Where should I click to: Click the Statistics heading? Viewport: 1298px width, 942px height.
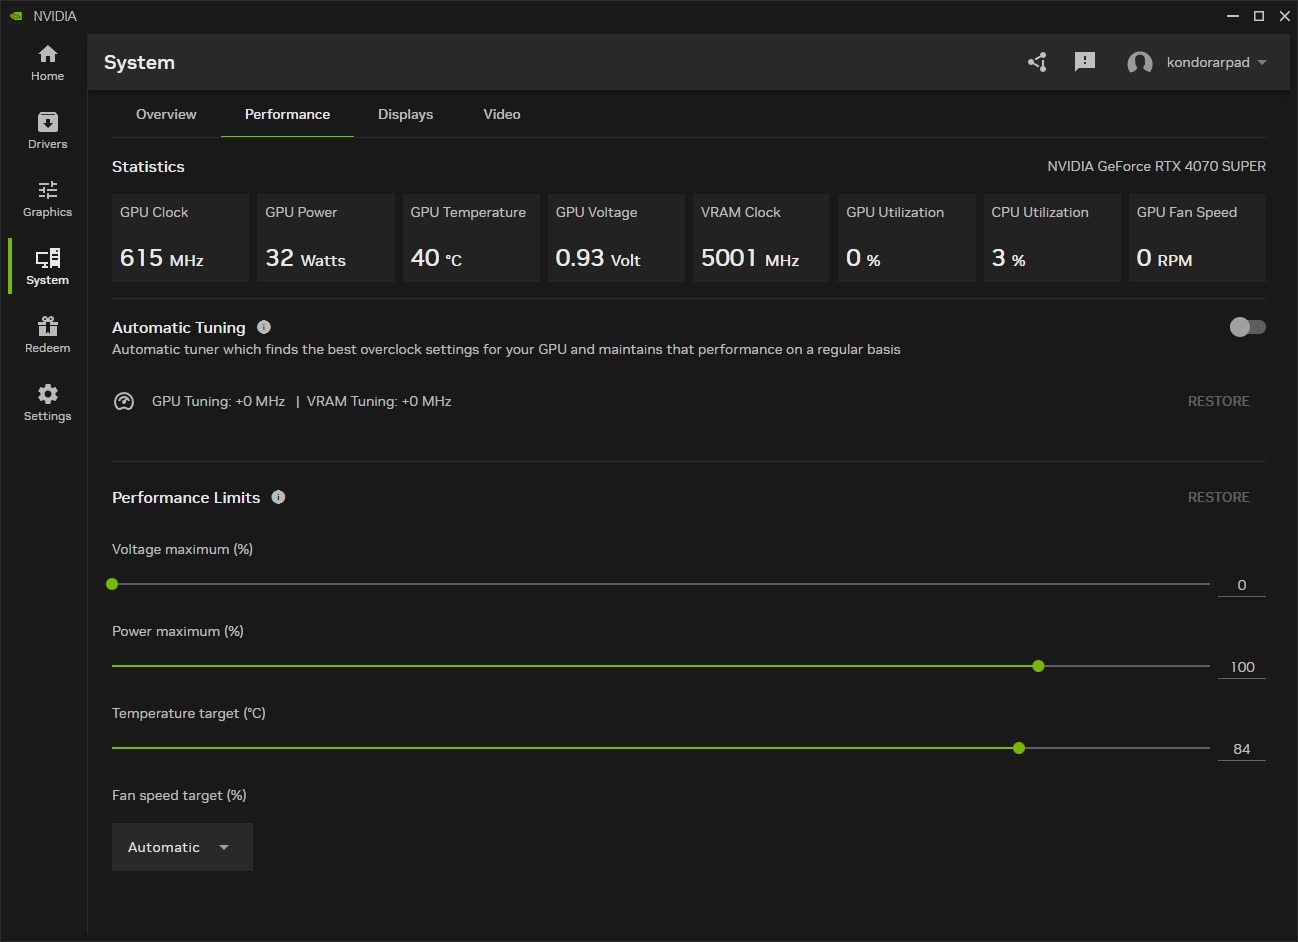pos(148,166)
